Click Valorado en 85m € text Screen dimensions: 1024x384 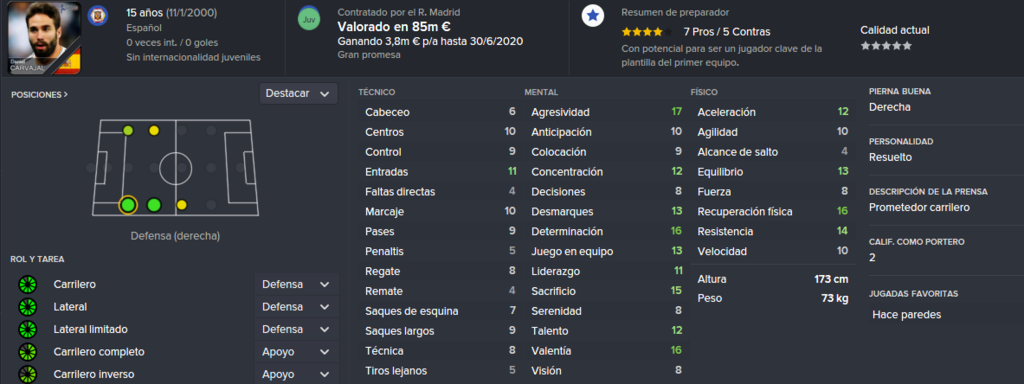(x=393, y=27)
